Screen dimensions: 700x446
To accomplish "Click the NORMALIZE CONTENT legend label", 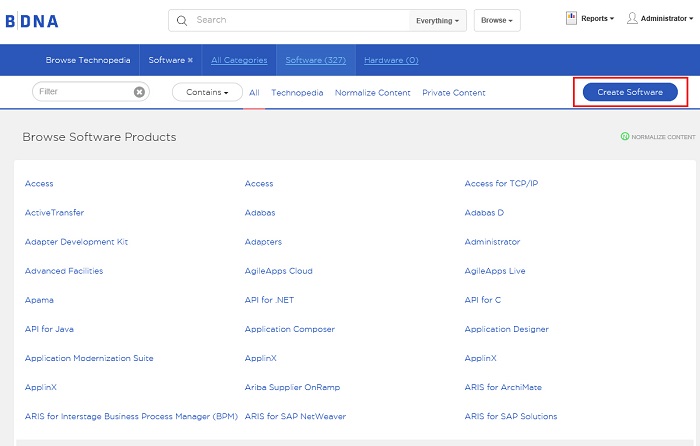I will [x=663, y=137].
